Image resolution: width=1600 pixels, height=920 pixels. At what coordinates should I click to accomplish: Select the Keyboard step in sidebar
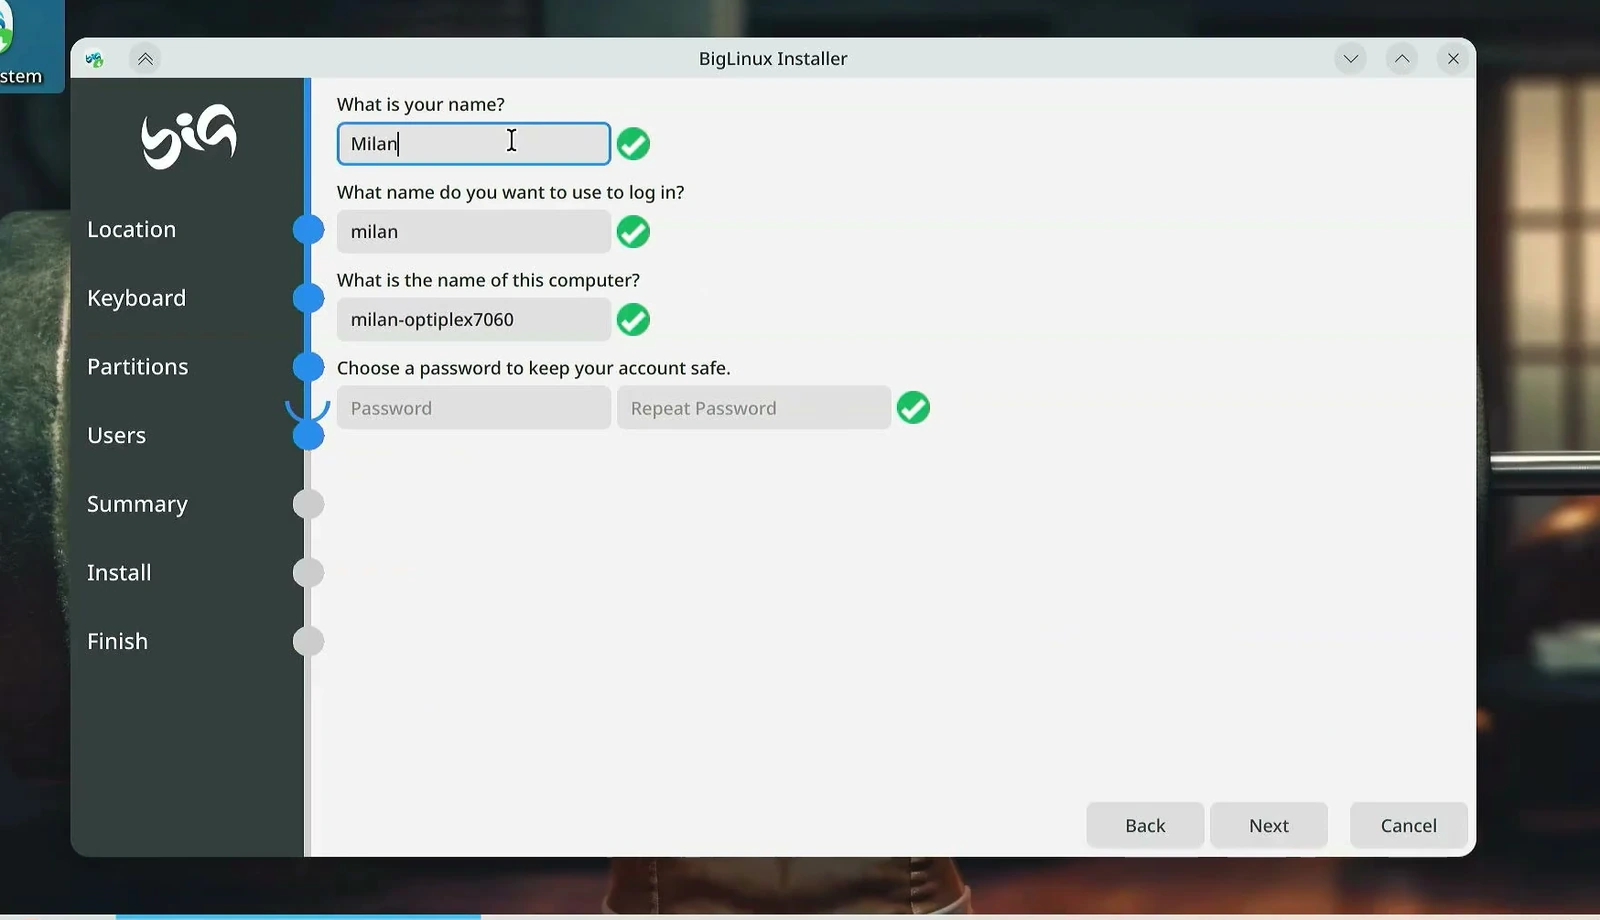pyautogui.click(x=136, y=298)
